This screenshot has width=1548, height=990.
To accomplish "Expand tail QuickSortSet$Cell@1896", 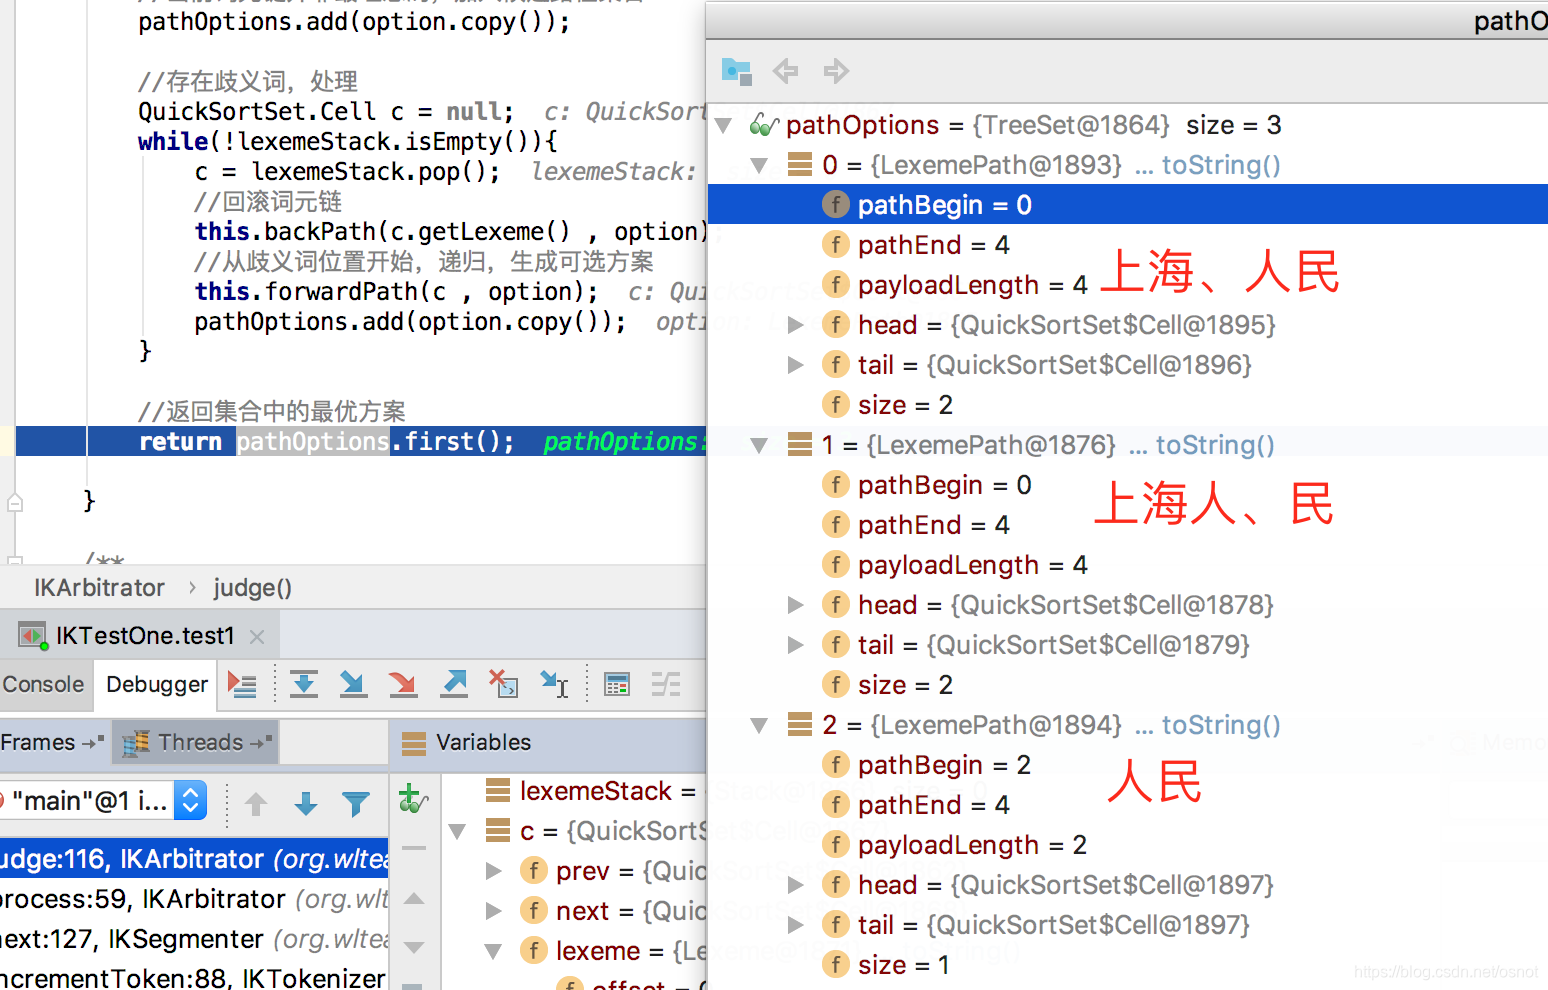I will click(x=795, y=365).
